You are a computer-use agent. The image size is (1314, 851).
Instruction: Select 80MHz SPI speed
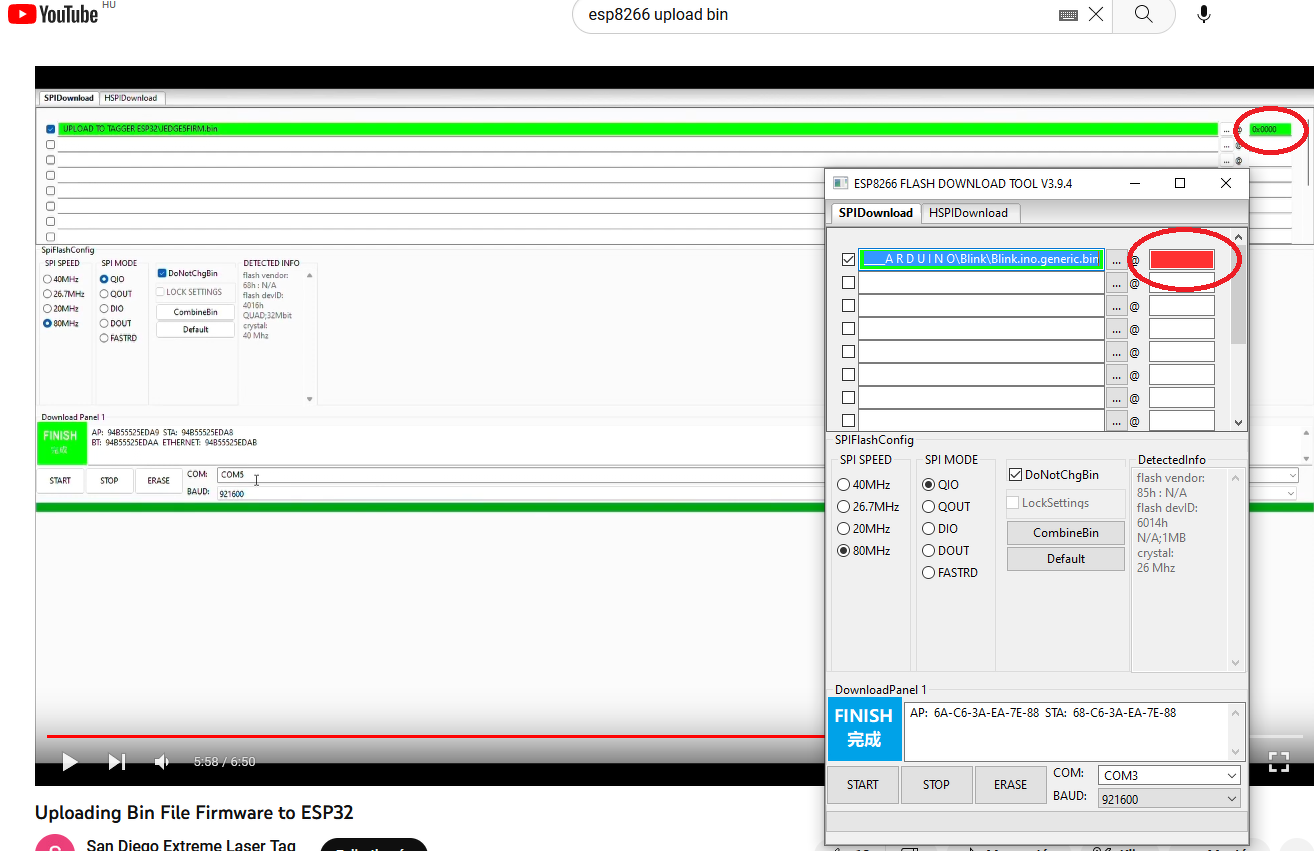(x=864, y=551)
